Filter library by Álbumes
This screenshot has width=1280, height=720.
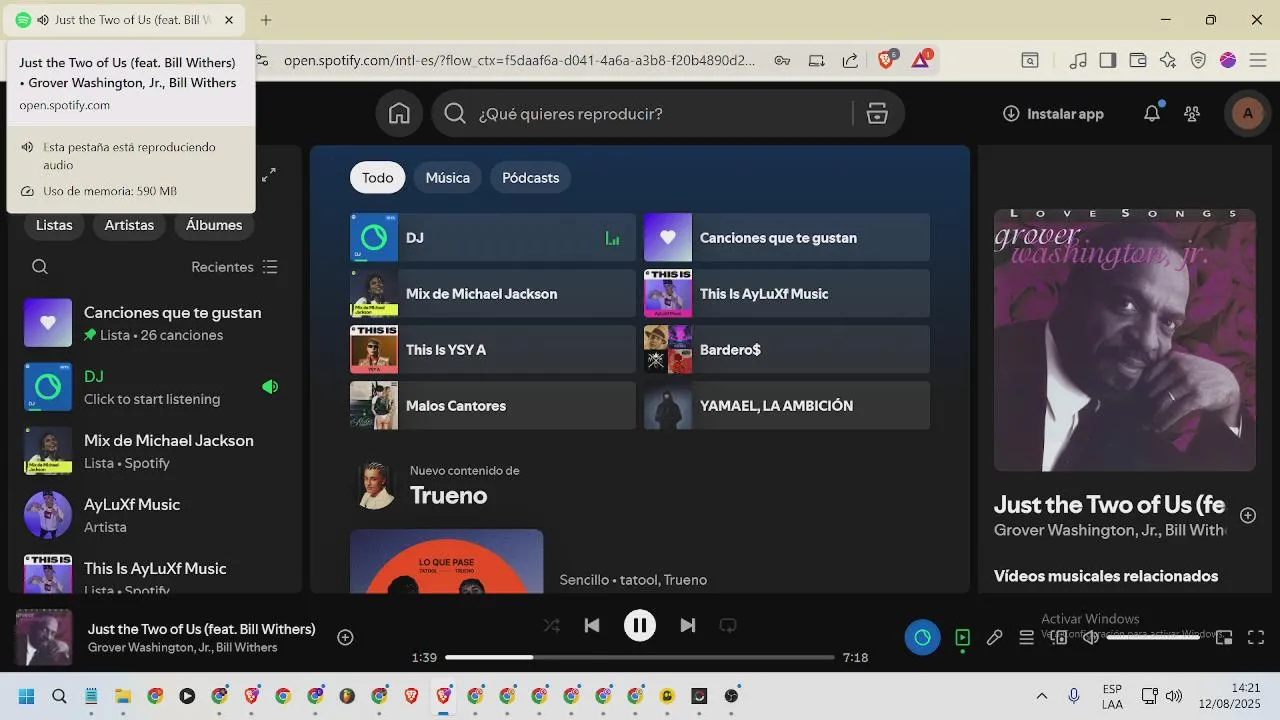coord(214,225)
